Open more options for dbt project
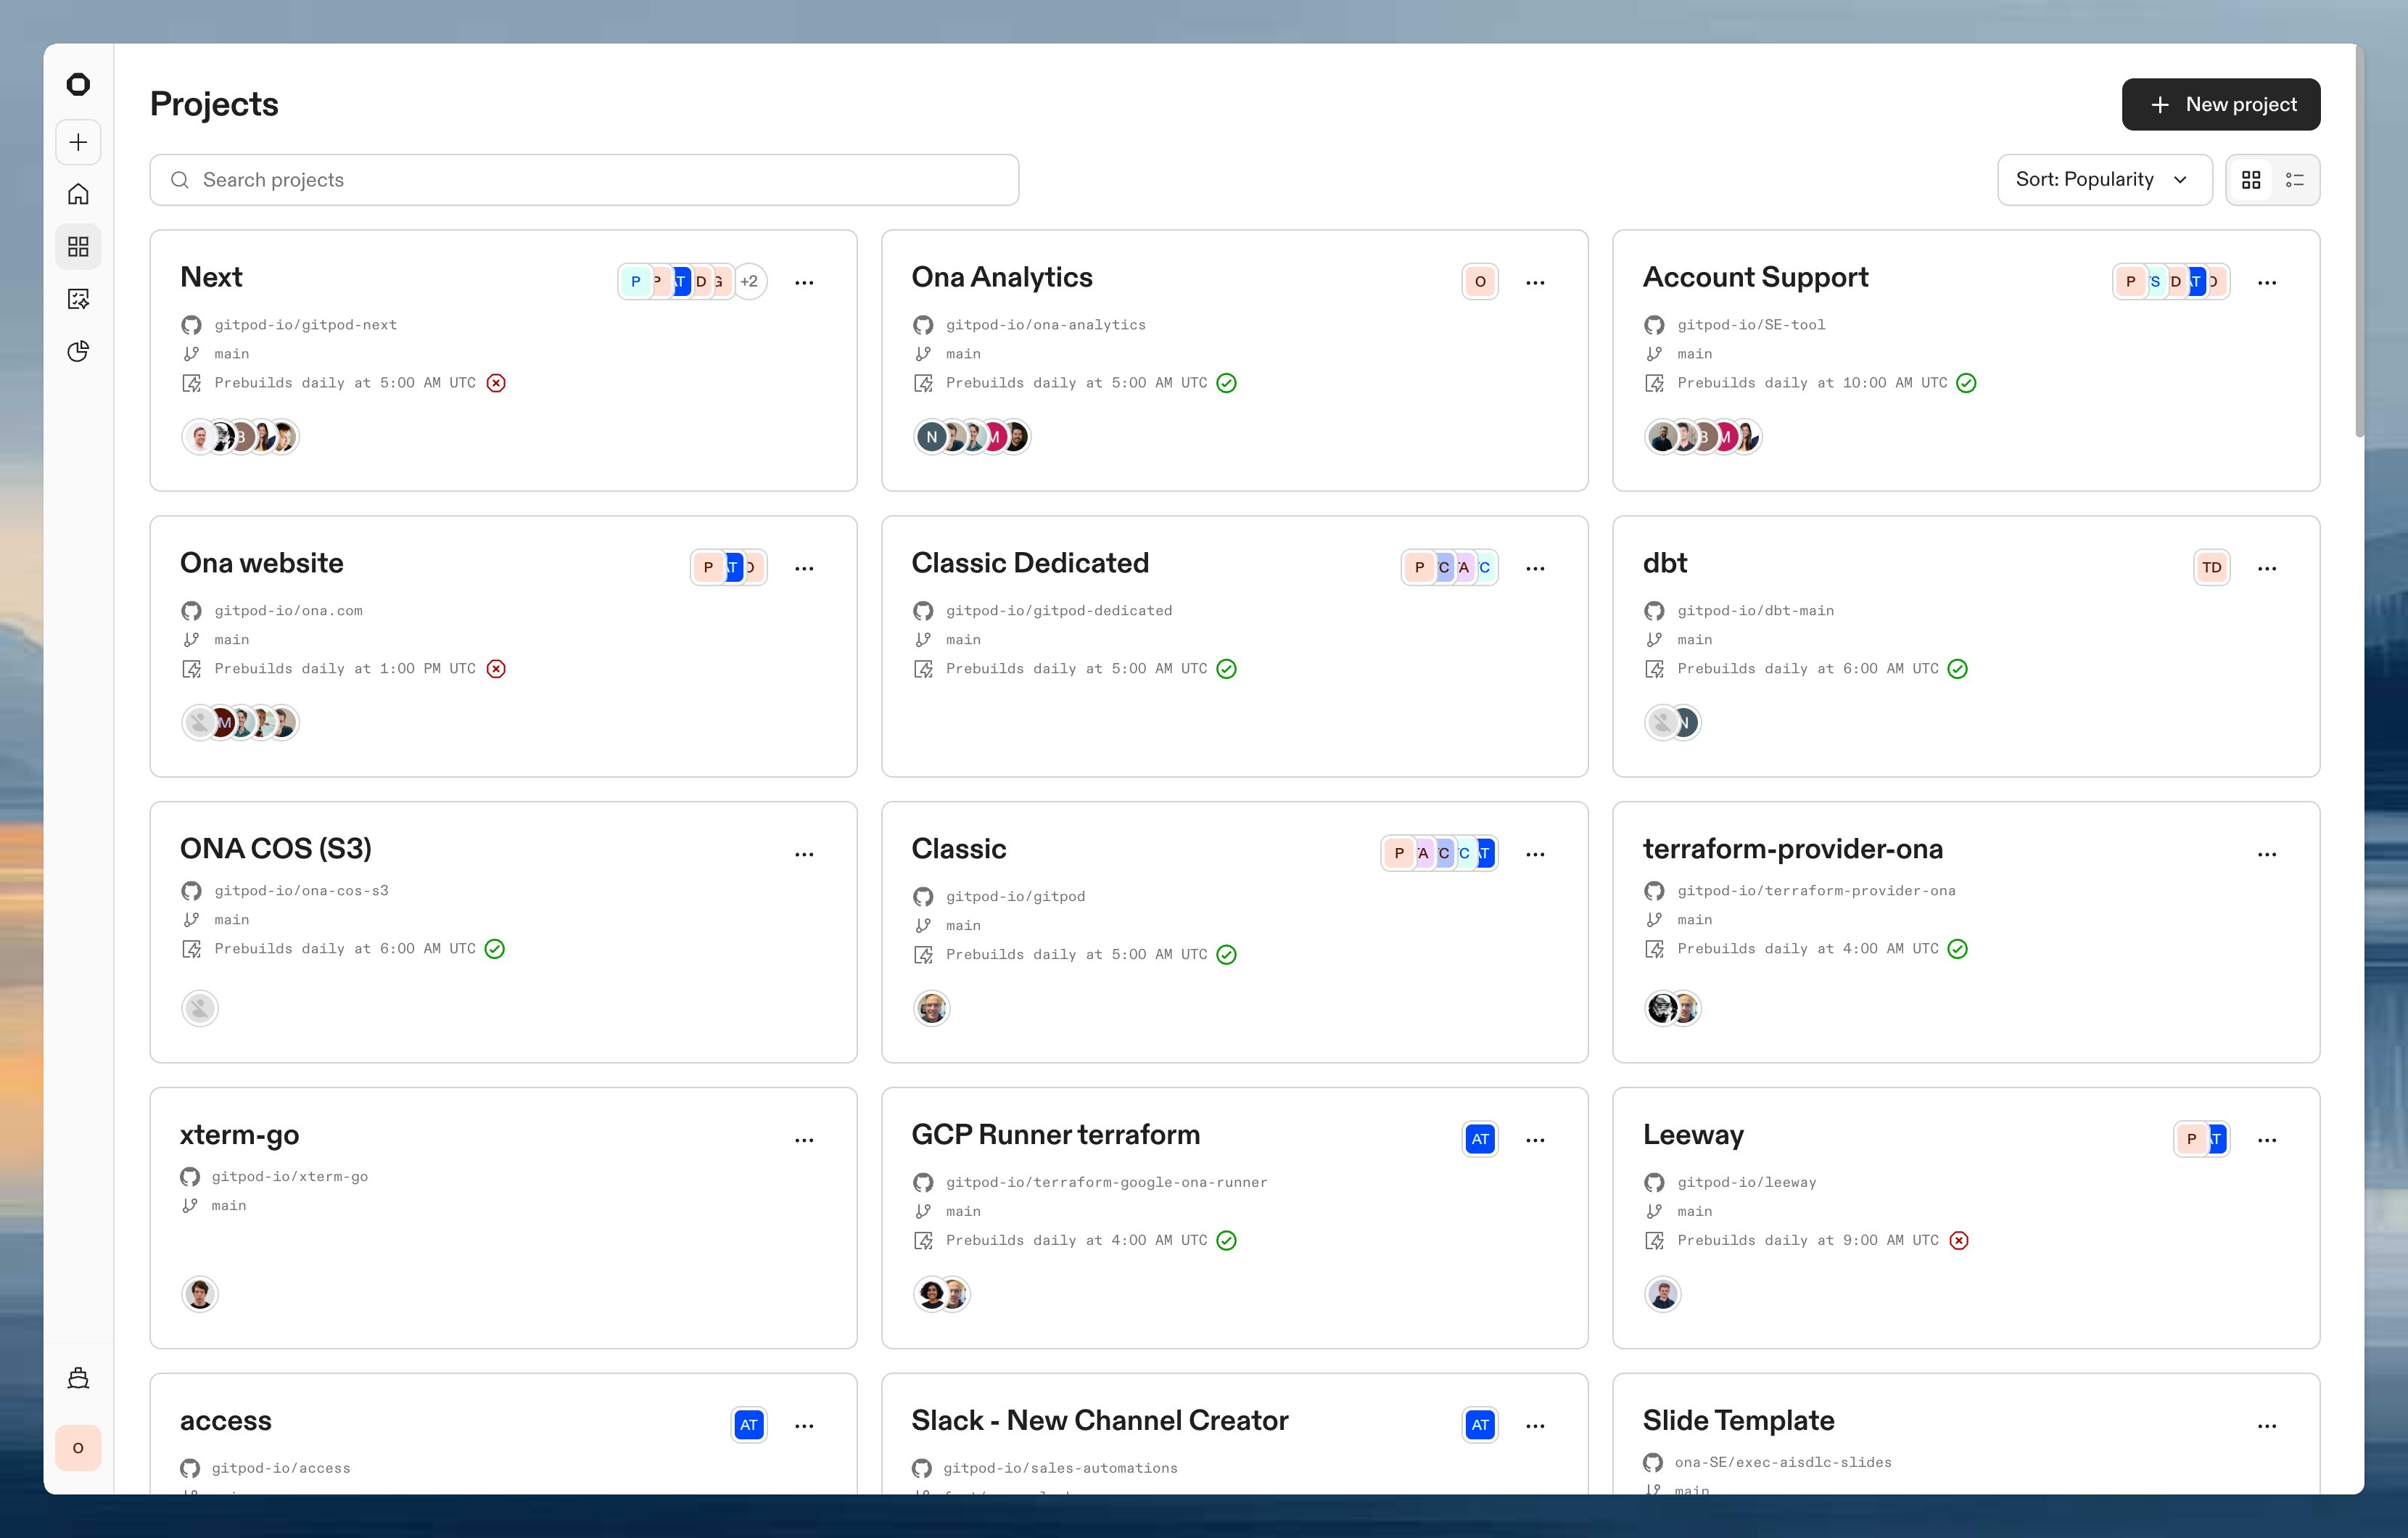Image resolution: width=2408 pixels, height=1538 pixels. pos(2267,568)
